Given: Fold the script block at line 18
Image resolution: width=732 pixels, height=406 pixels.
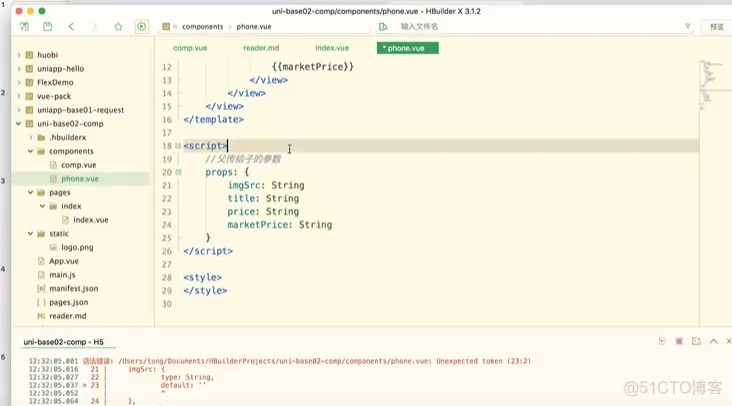Looking at the screenshot, I should (x=178, y=146).
